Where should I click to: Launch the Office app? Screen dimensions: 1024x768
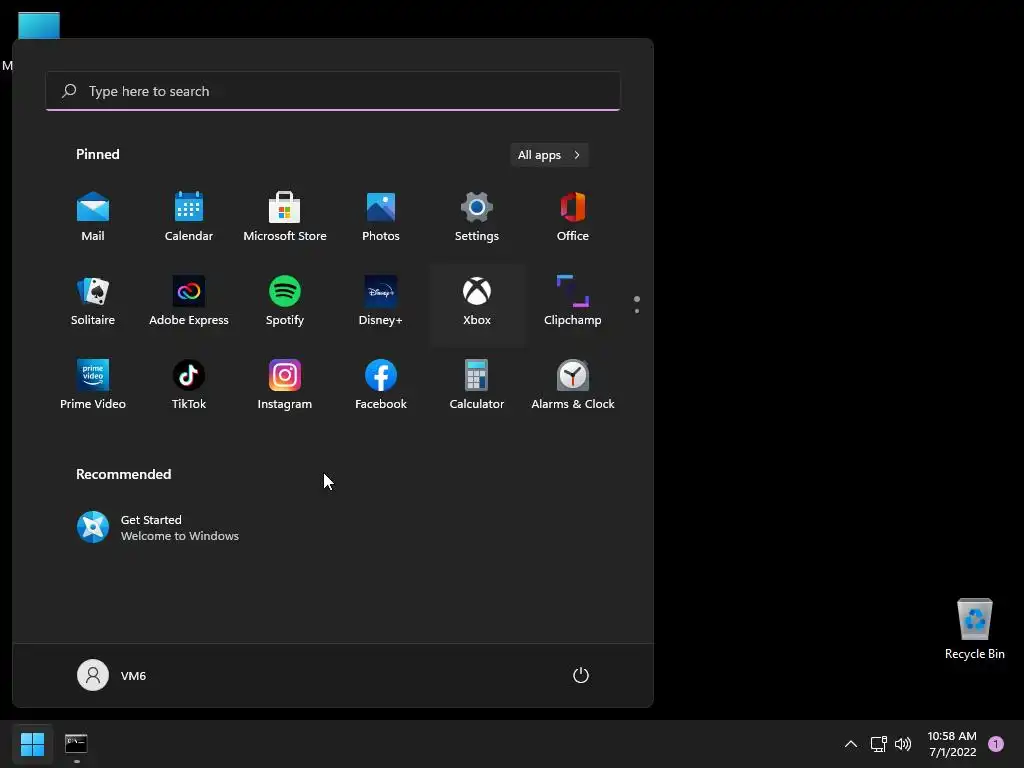pyautogui.click(x=573, y=217)
